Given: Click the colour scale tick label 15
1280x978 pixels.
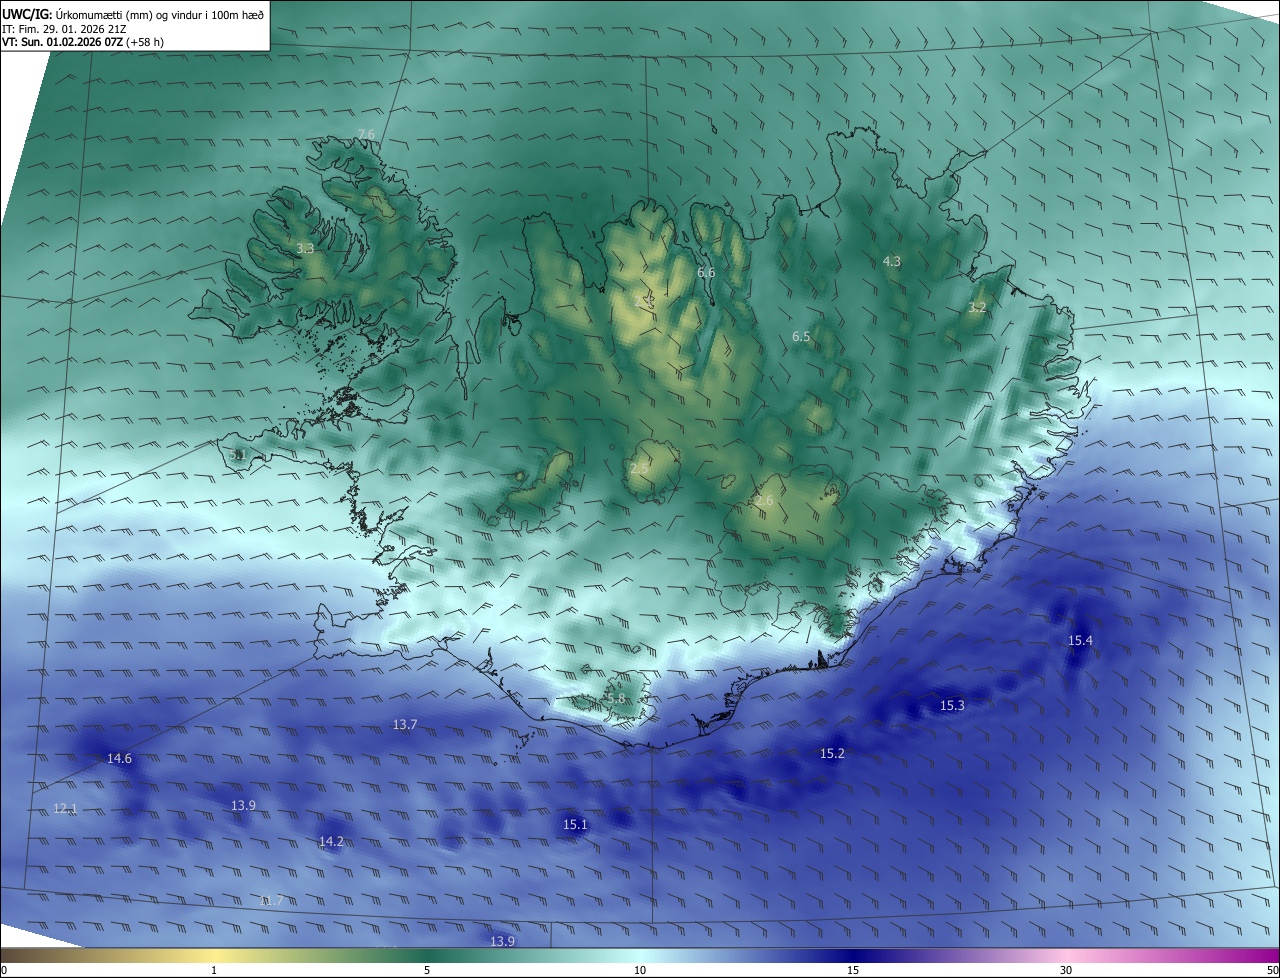Looking at the screenshot, I should coord(853,970).
